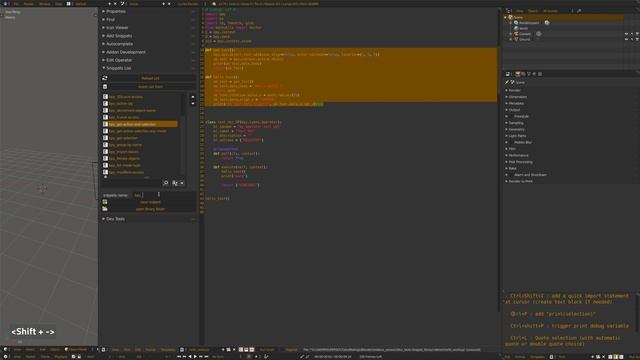640x360 pixels.
Task: Open the Templates menu in text editor
Action: click(168, 350)
